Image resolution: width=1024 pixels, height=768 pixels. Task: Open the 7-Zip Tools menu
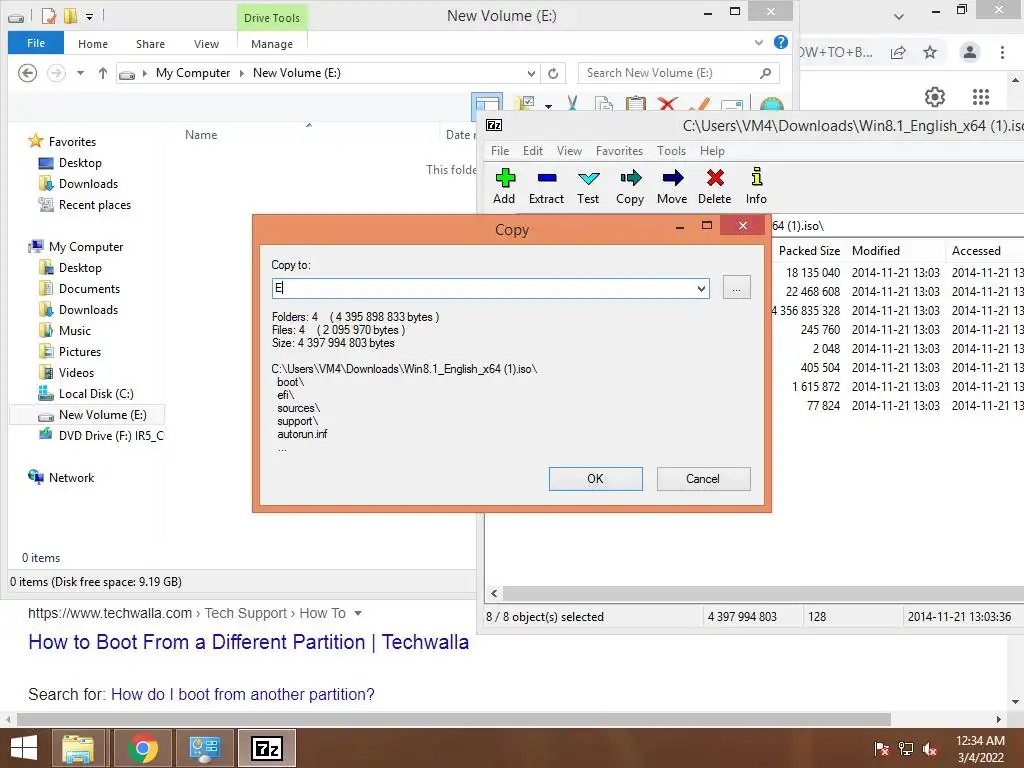pos(671,151)
